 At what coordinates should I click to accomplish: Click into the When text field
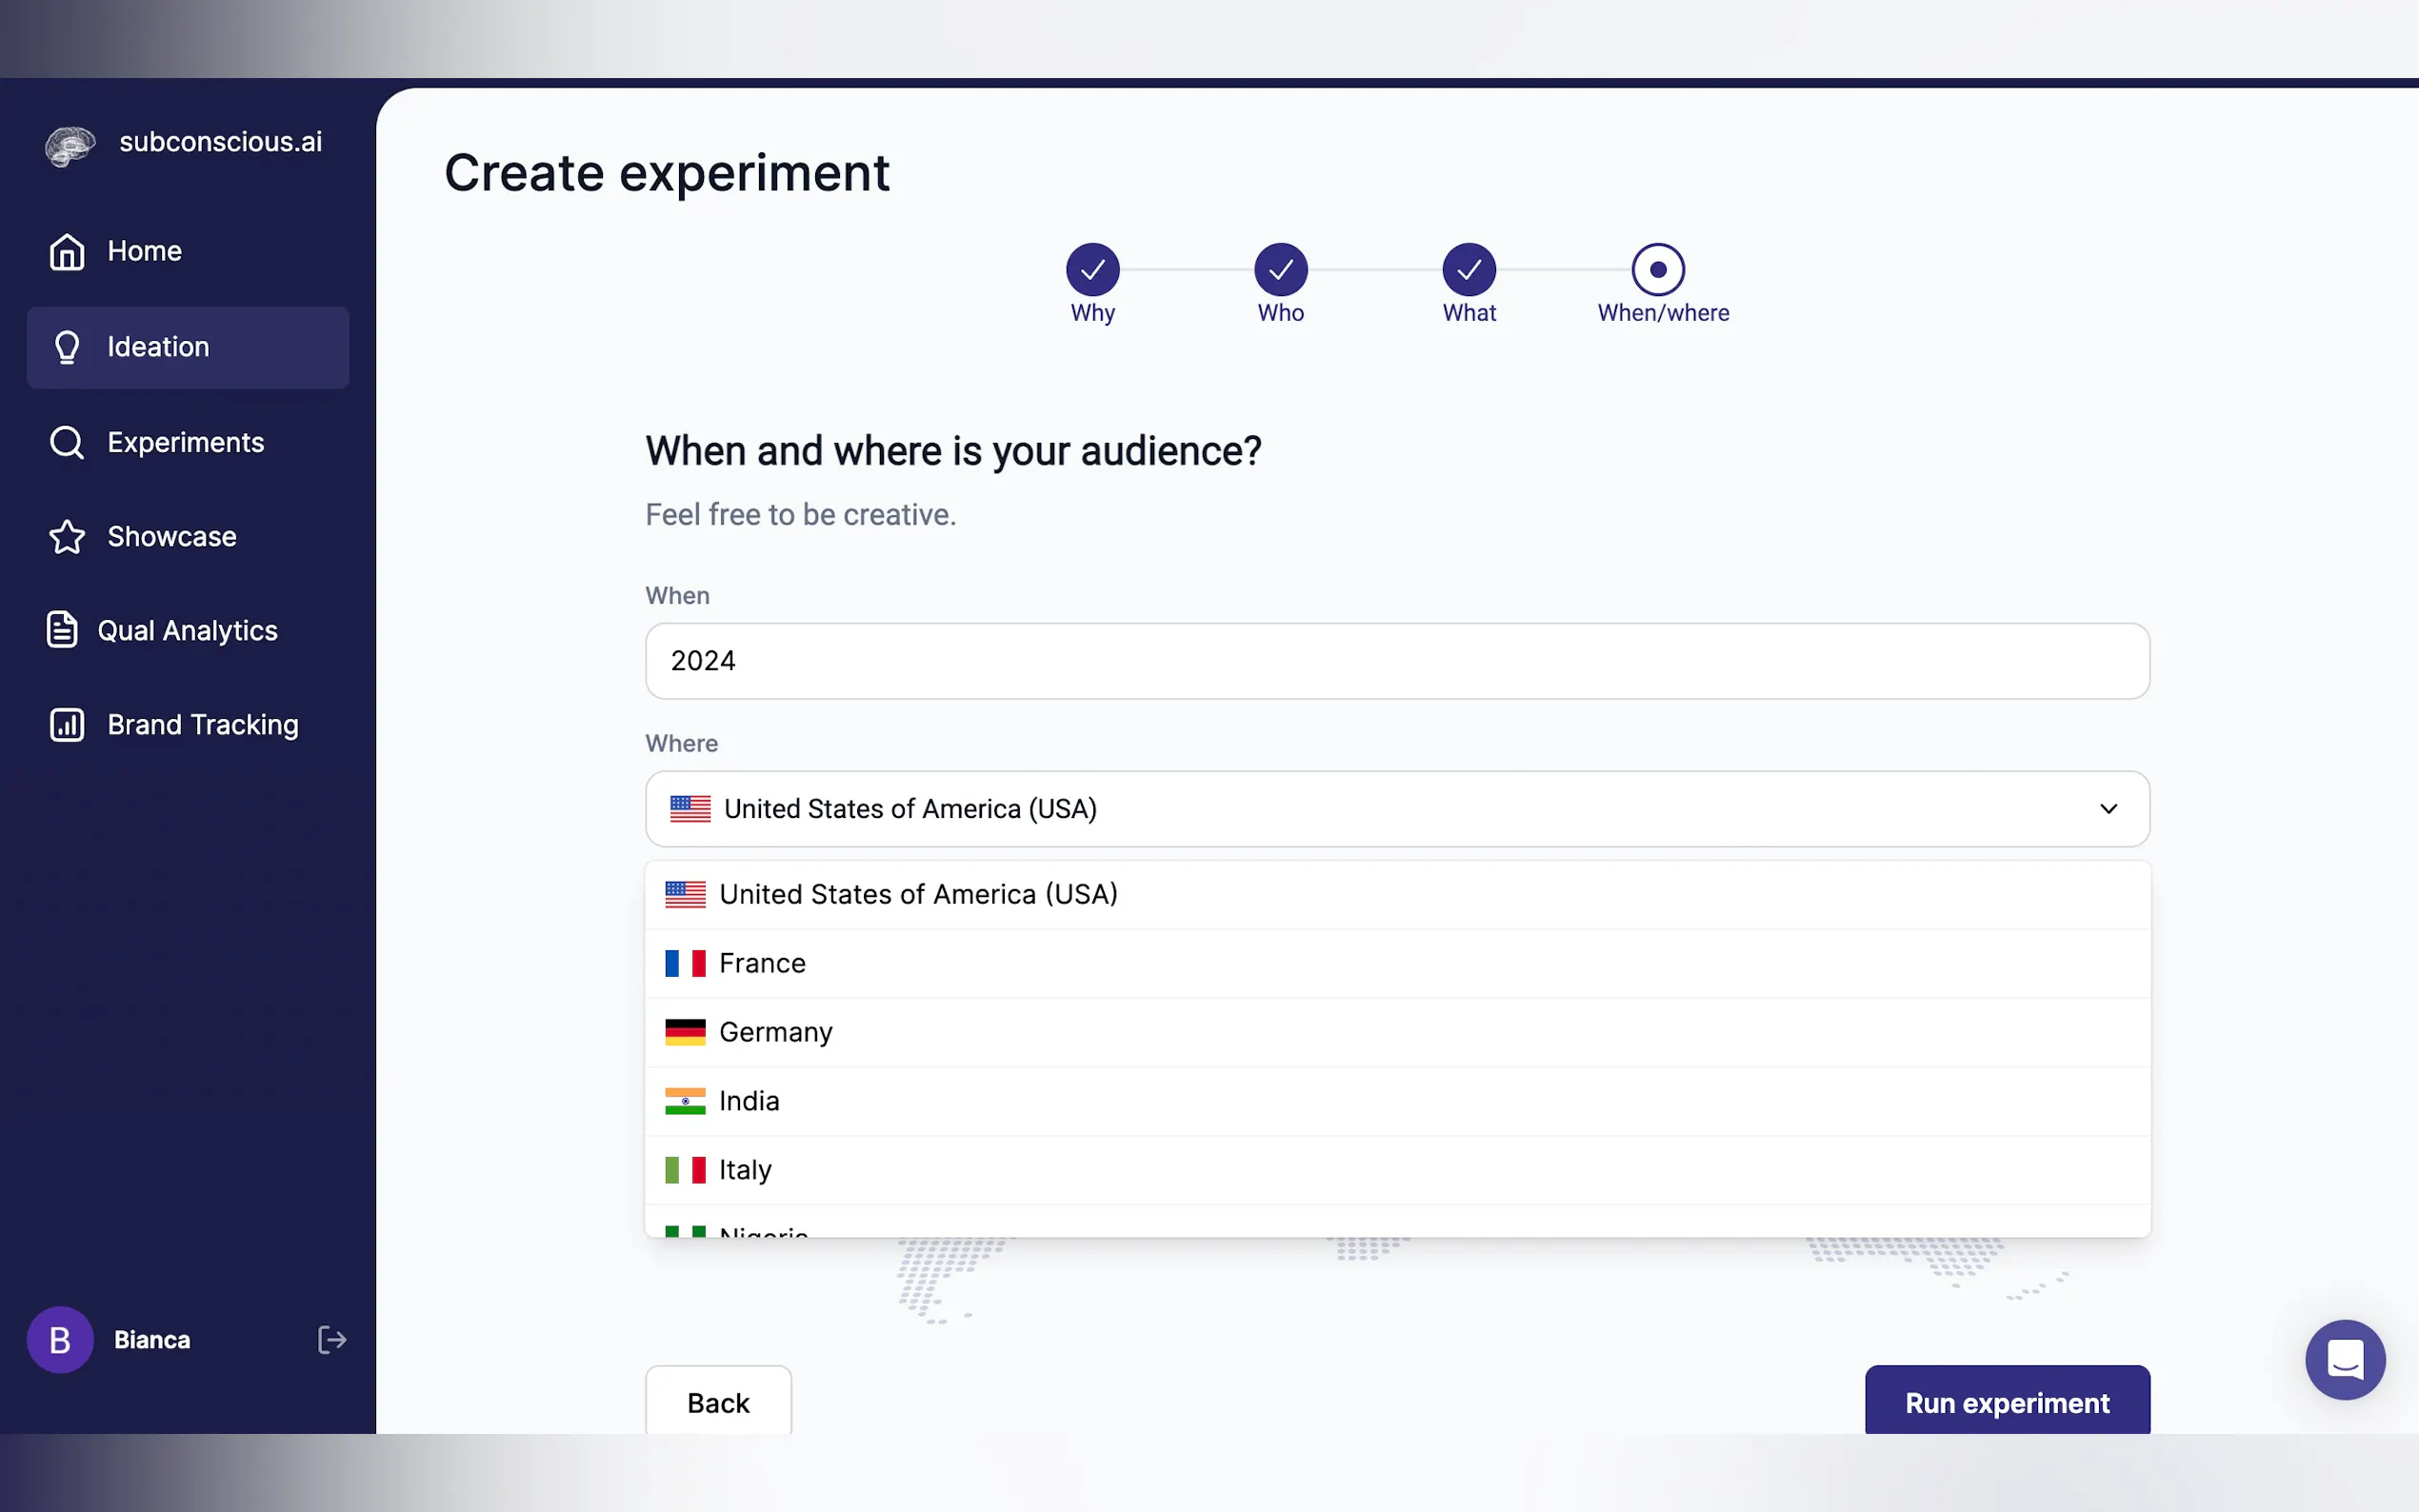tap(1397, 661)
